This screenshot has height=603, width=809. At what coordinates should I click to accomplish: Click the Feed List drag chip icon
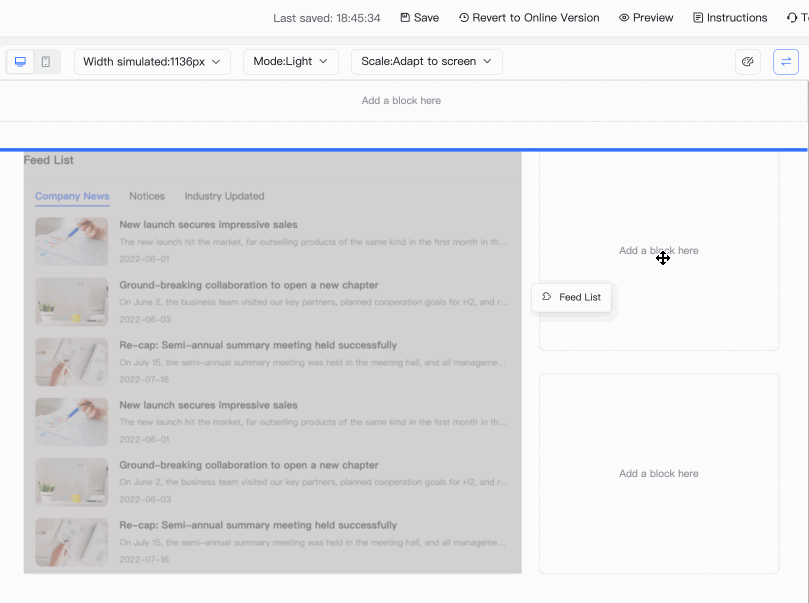[547, 297]
